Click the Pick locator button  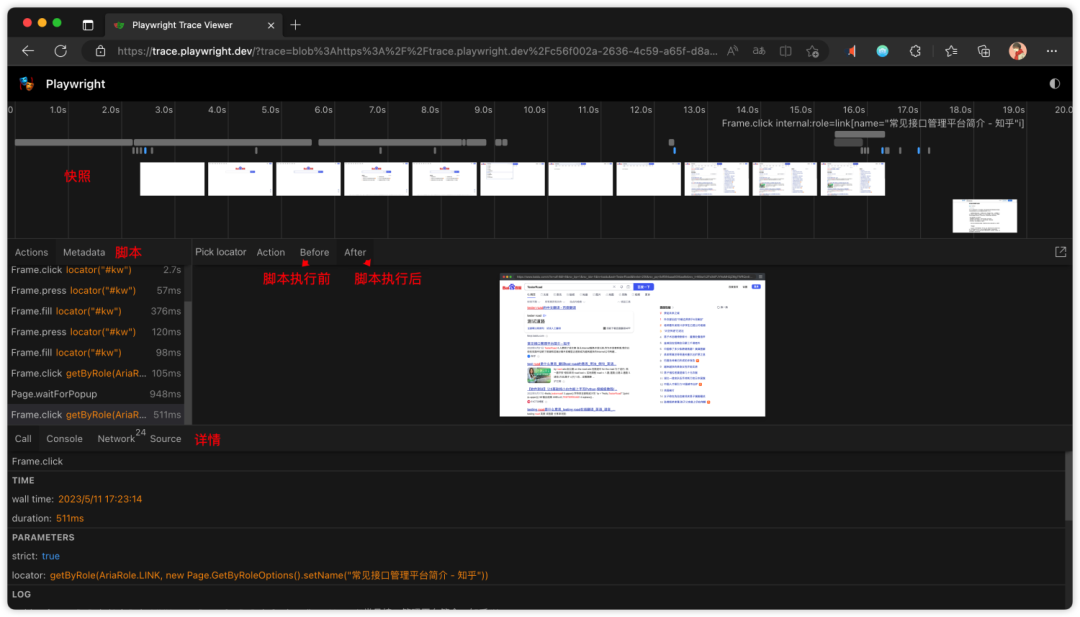click(x=220, y=252)
